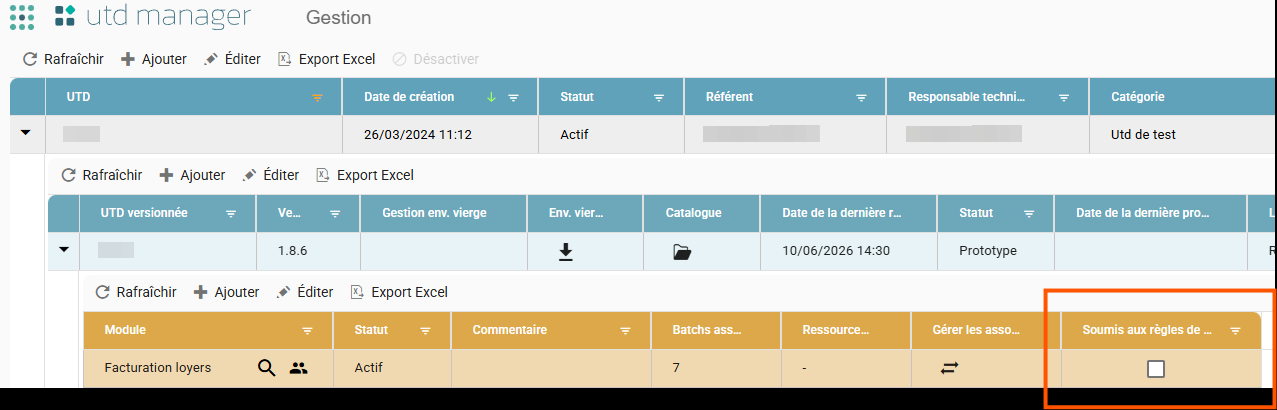This screenshot has height=410, width=1277.
Task: Collapse the UTD row dated 26/03/2024
Action: pos(26,132)
